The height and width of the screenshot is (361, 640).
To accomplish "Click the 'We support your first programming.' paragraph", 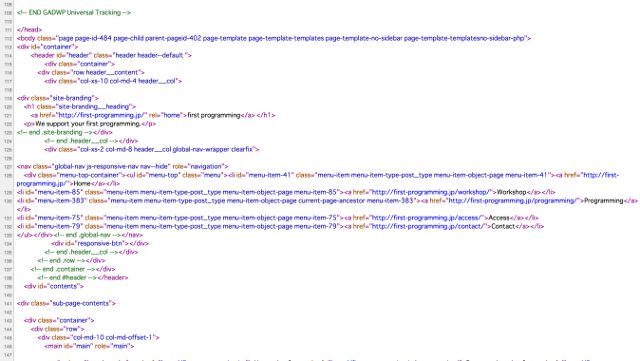I will coord(90,124).
